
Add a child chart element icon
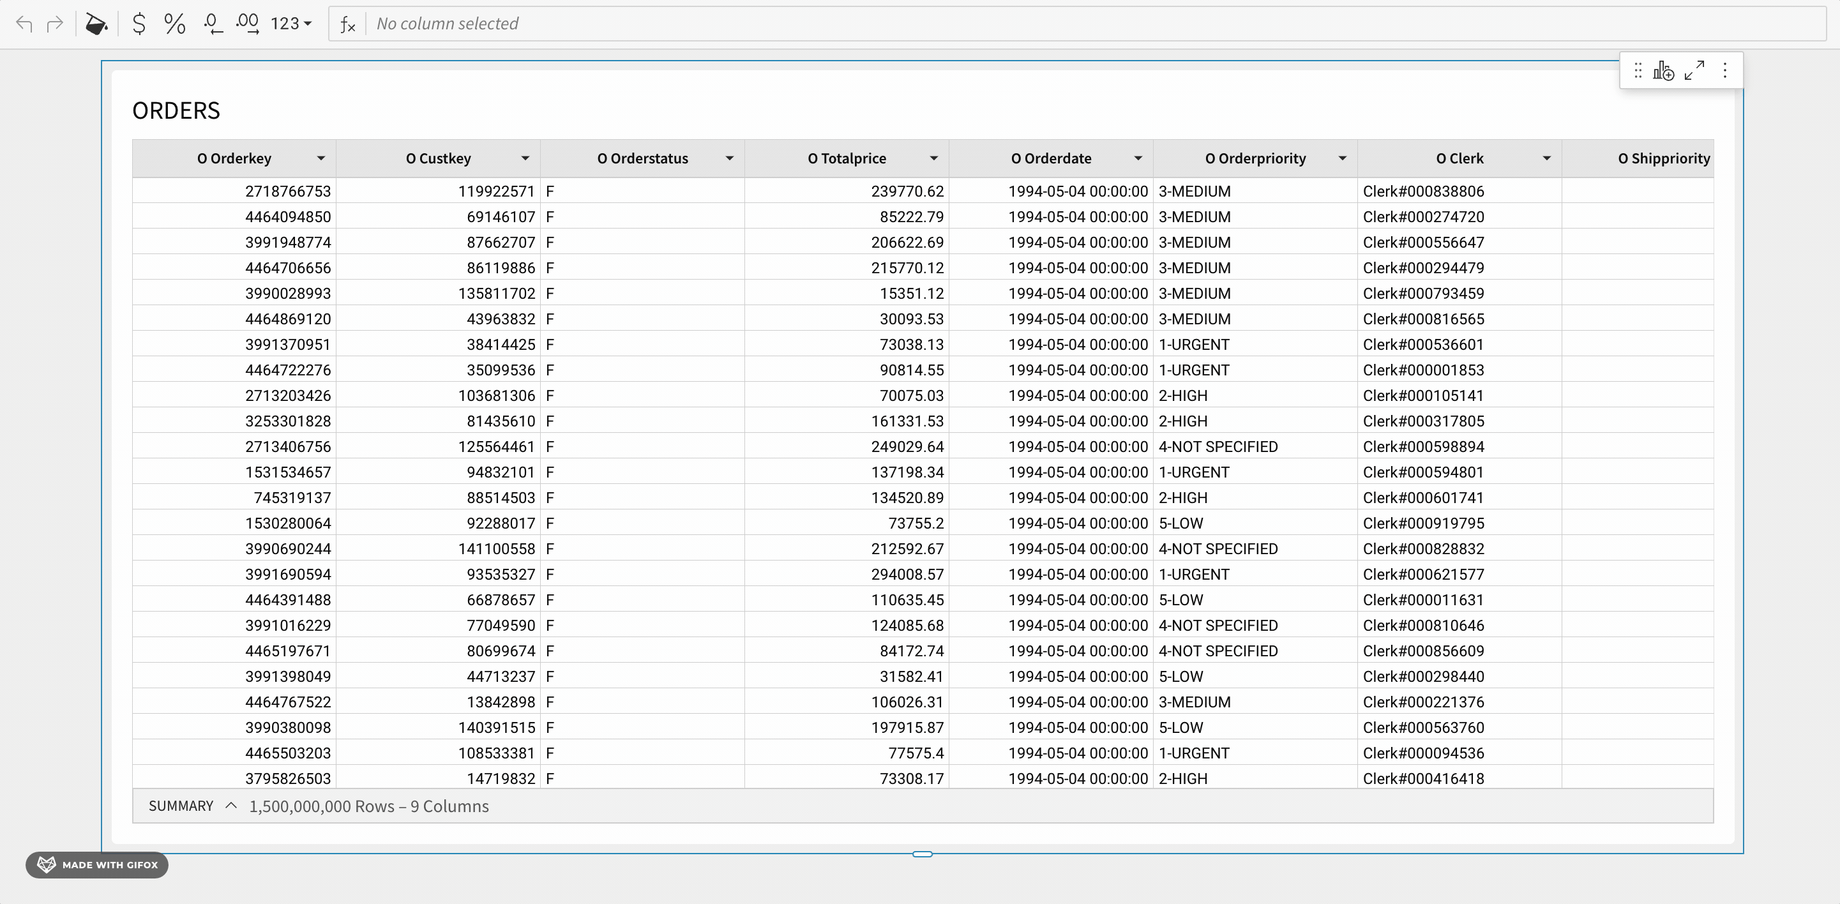click(x=1664, y=71)
